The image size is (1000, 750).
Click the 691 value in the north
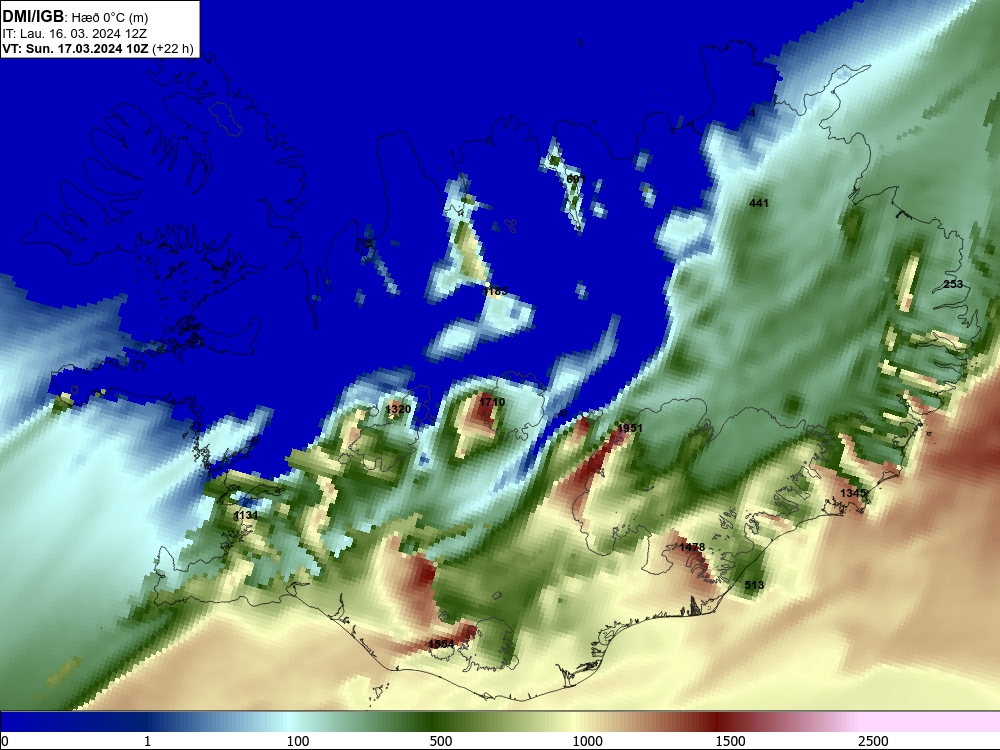(575, 179)
